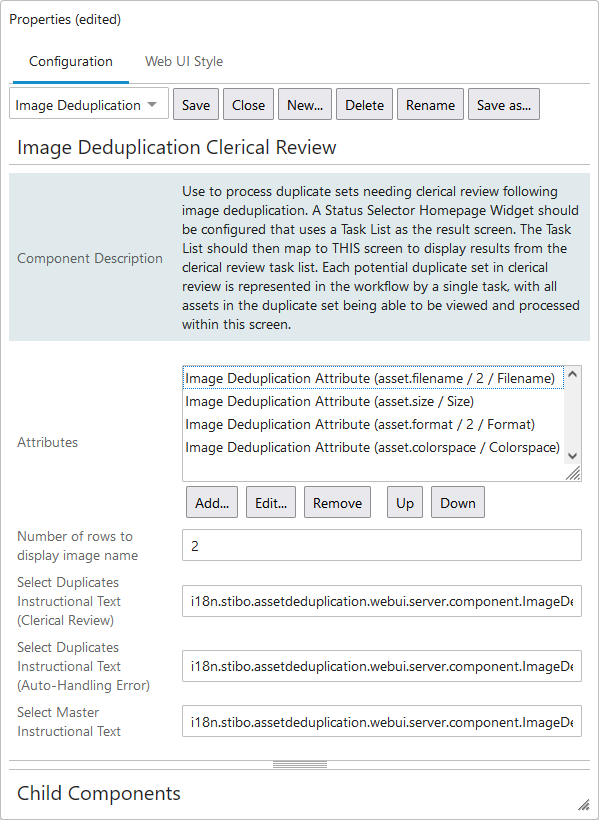Click the horizontal splitter above Child Components
Viewport: 599px width, 820px height.
point(299,765)
